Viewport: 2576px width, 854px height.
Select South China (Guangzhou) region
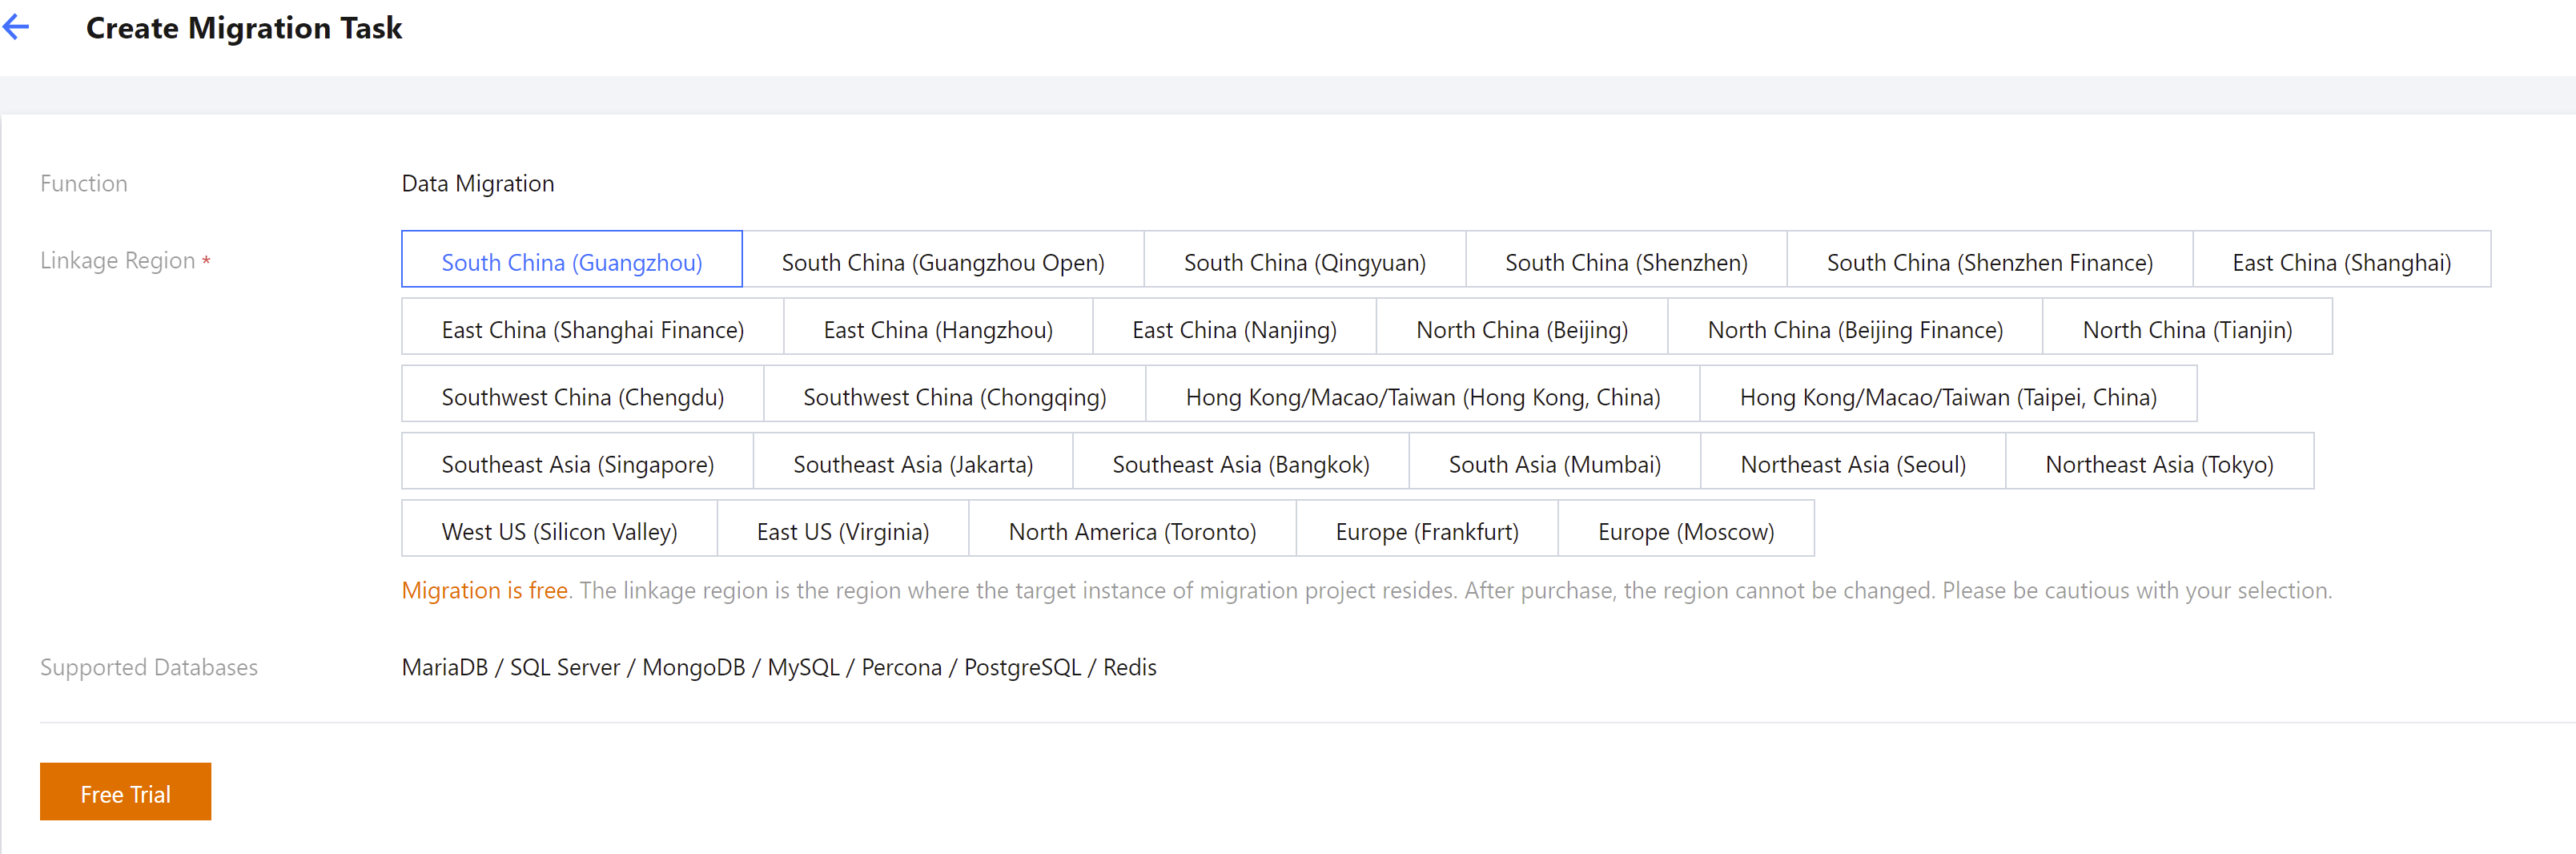572,260
